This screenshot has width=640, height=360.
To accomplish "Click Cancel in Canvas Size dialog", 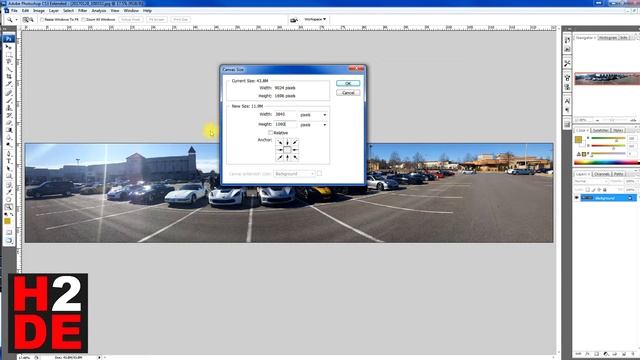I will pyautogui.click(x=348, y=93).
